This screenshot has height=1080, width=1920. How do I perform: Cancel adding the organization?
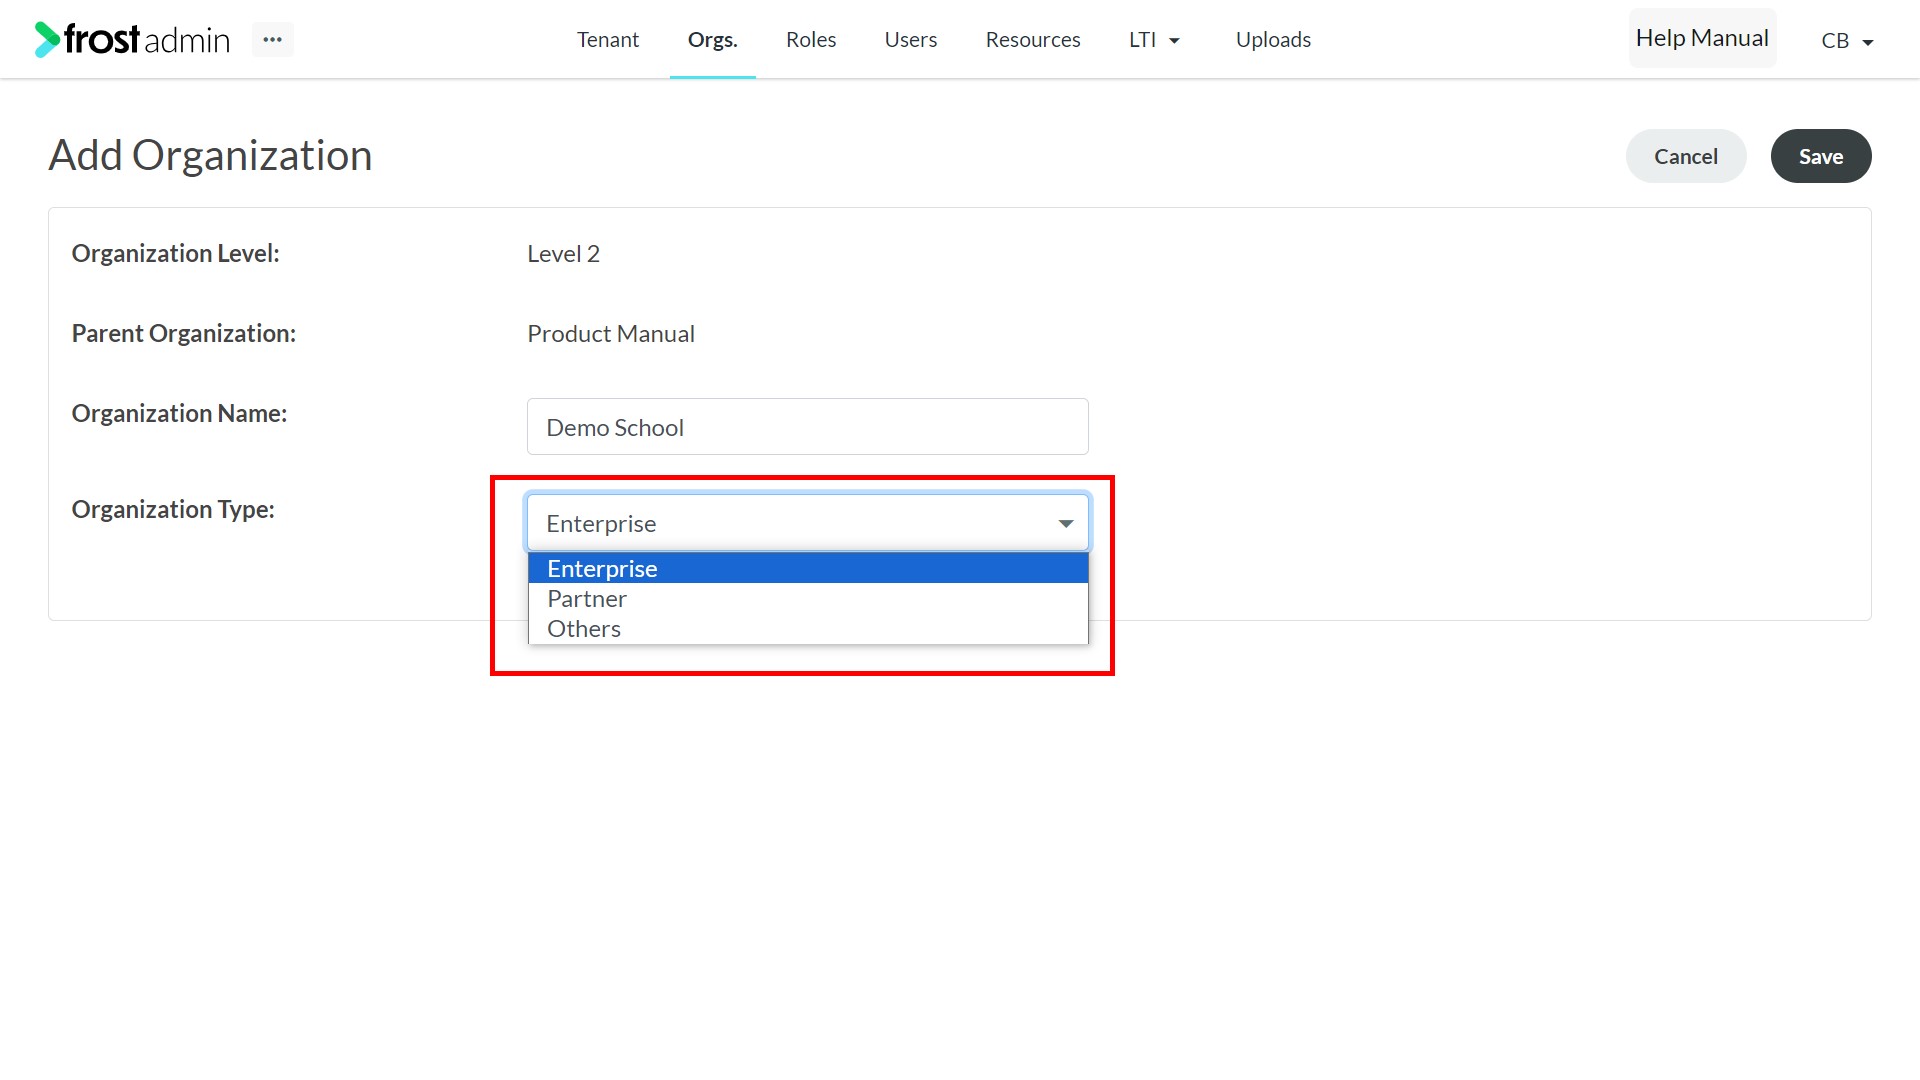coord(1685,156)
